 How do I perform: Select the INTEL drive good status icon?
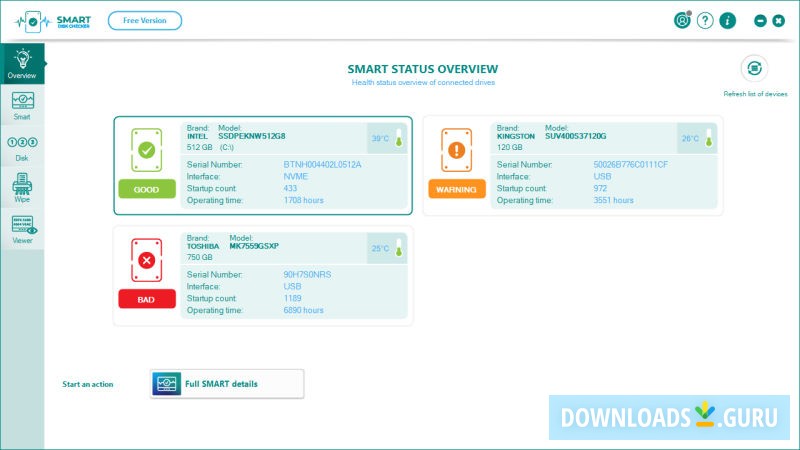coord(146,150)
